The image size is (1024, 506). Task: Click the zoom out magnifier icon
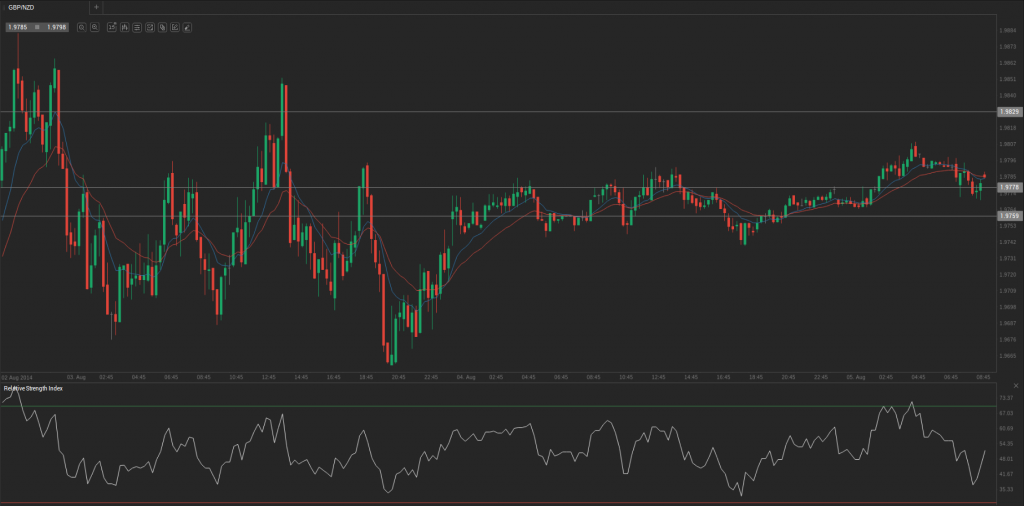(x=82, y=27)
